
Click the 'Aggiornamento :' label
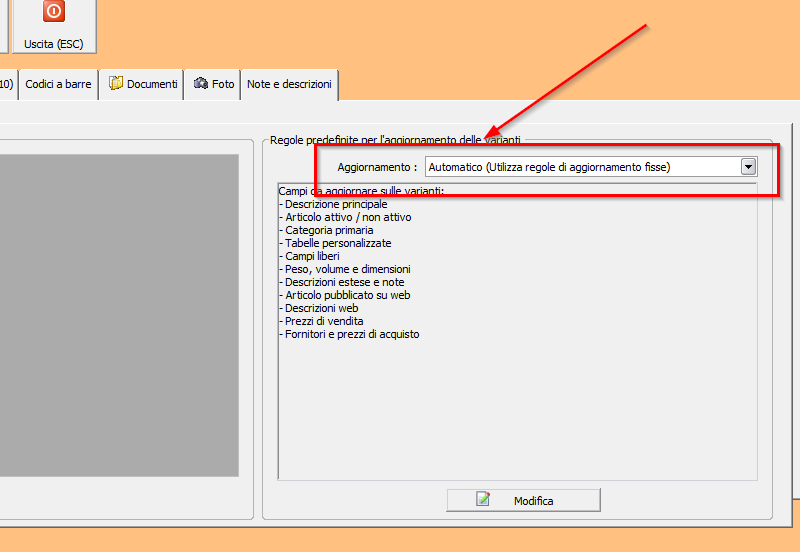(x=377, y=167)
